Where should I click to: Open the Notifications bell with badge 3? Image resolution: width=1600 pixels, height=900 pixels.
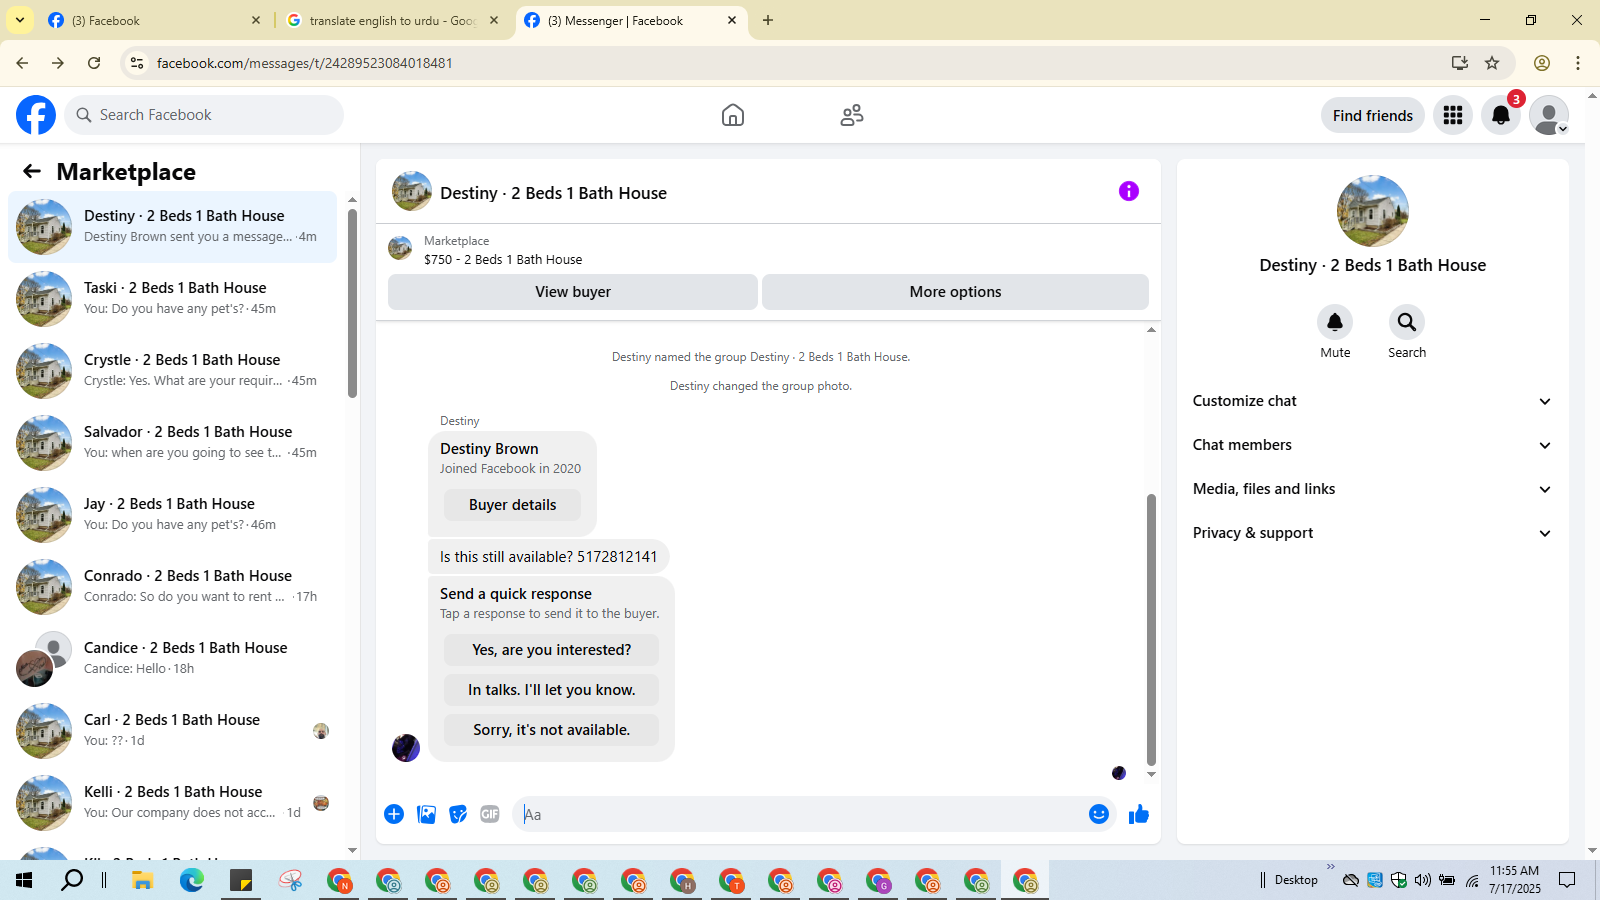click(x=1501, y=115)
